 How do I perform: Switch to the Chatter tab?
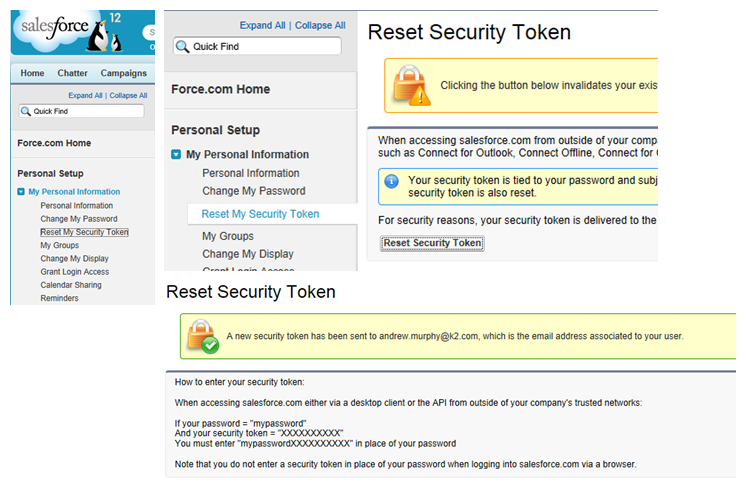pyautogui.click(x=72, y=73)
